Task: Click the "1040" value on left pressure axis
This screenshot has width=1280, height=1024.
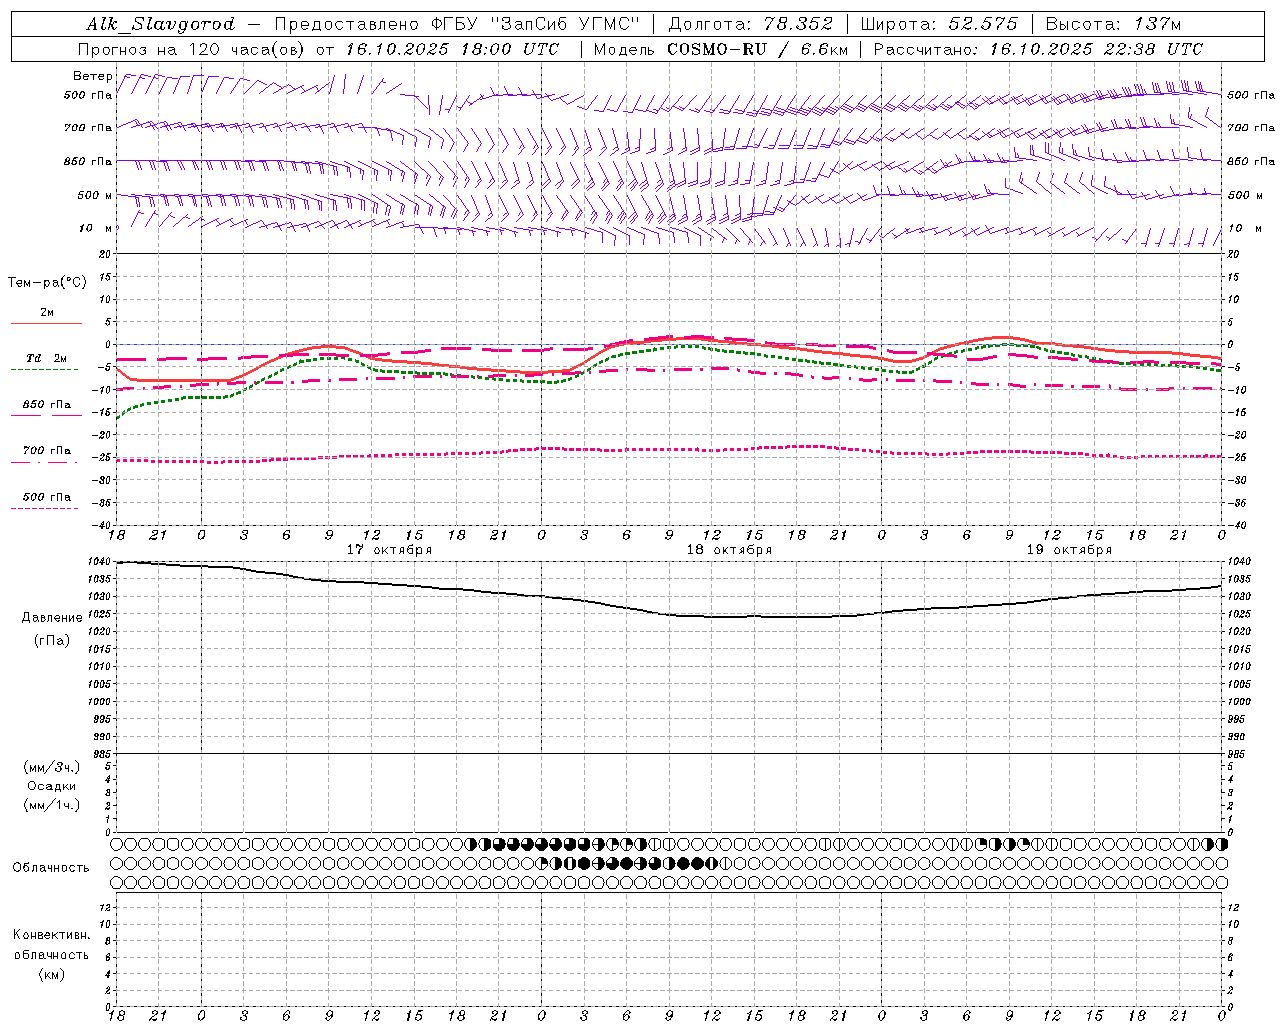Action: coord(99,561)
